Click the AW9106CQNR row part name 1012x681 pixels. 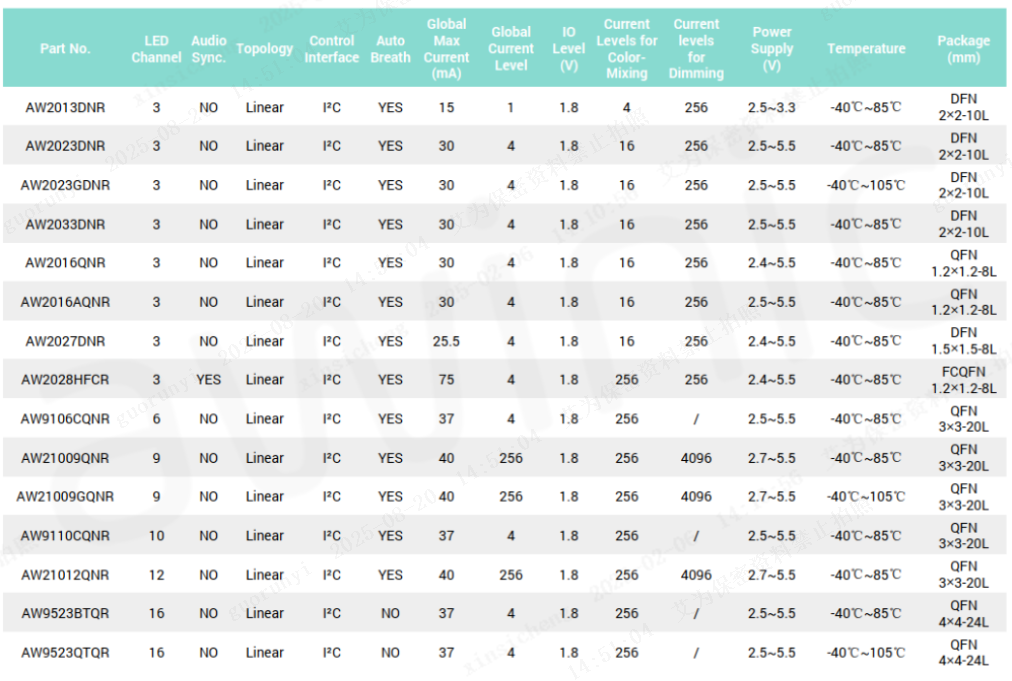pyautogui.click(x=65, y=419)
